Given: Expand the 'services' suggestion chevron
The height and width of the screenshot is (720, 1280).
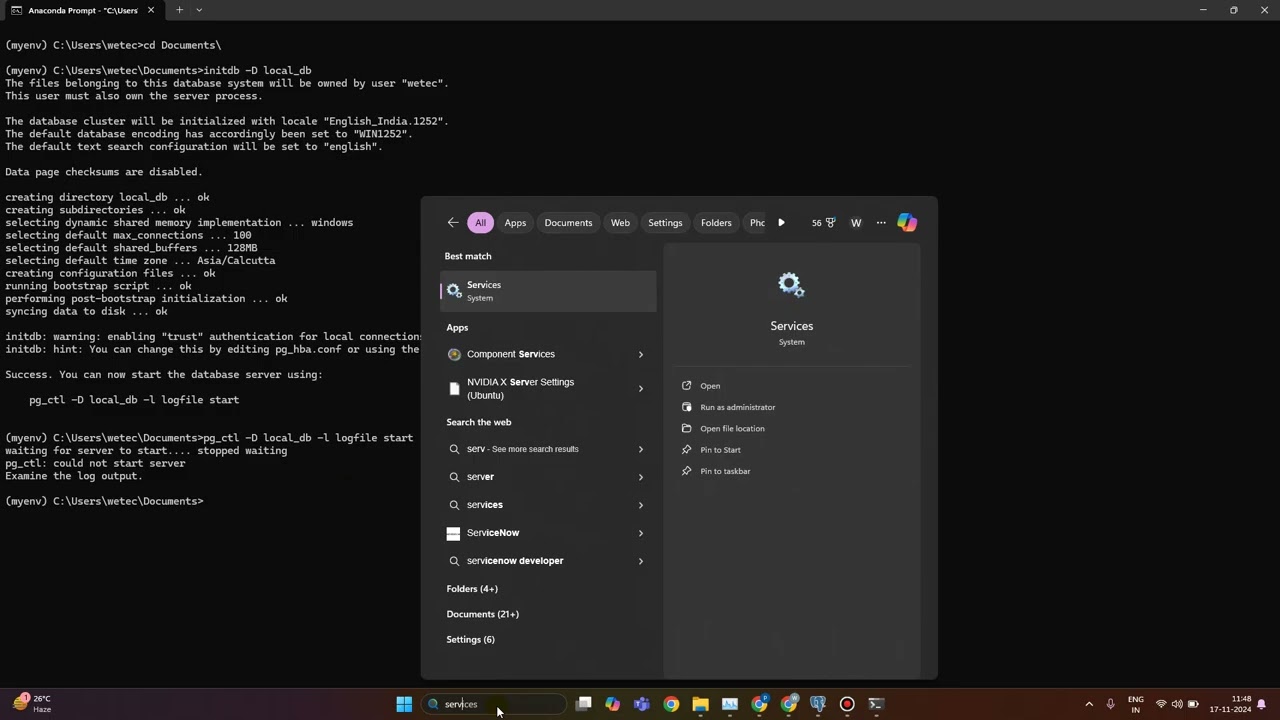Looking at the screenshot, I should click(641, 505).
